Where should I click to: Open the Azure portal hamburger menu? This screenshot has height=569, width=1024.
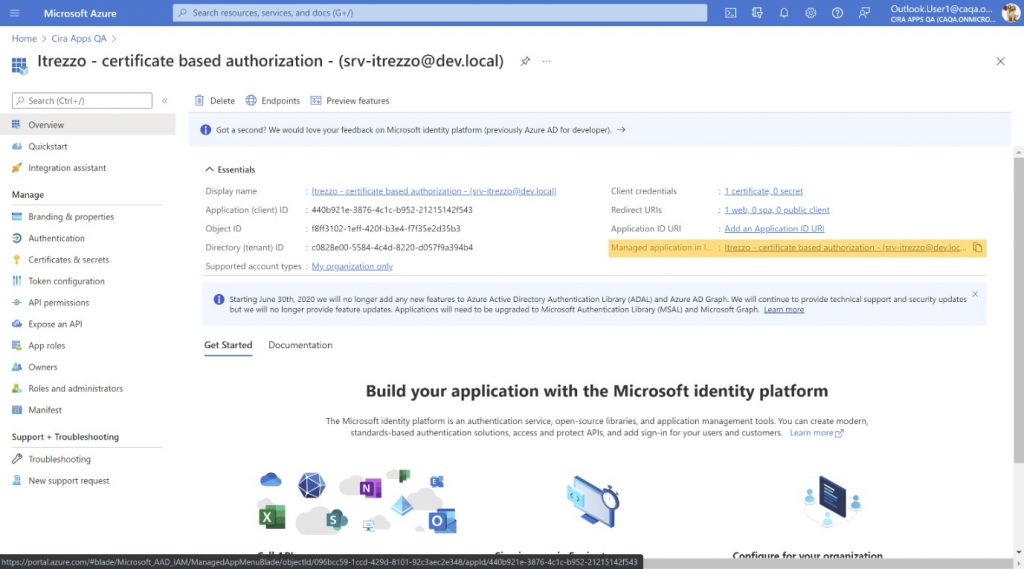click(14, 13)
